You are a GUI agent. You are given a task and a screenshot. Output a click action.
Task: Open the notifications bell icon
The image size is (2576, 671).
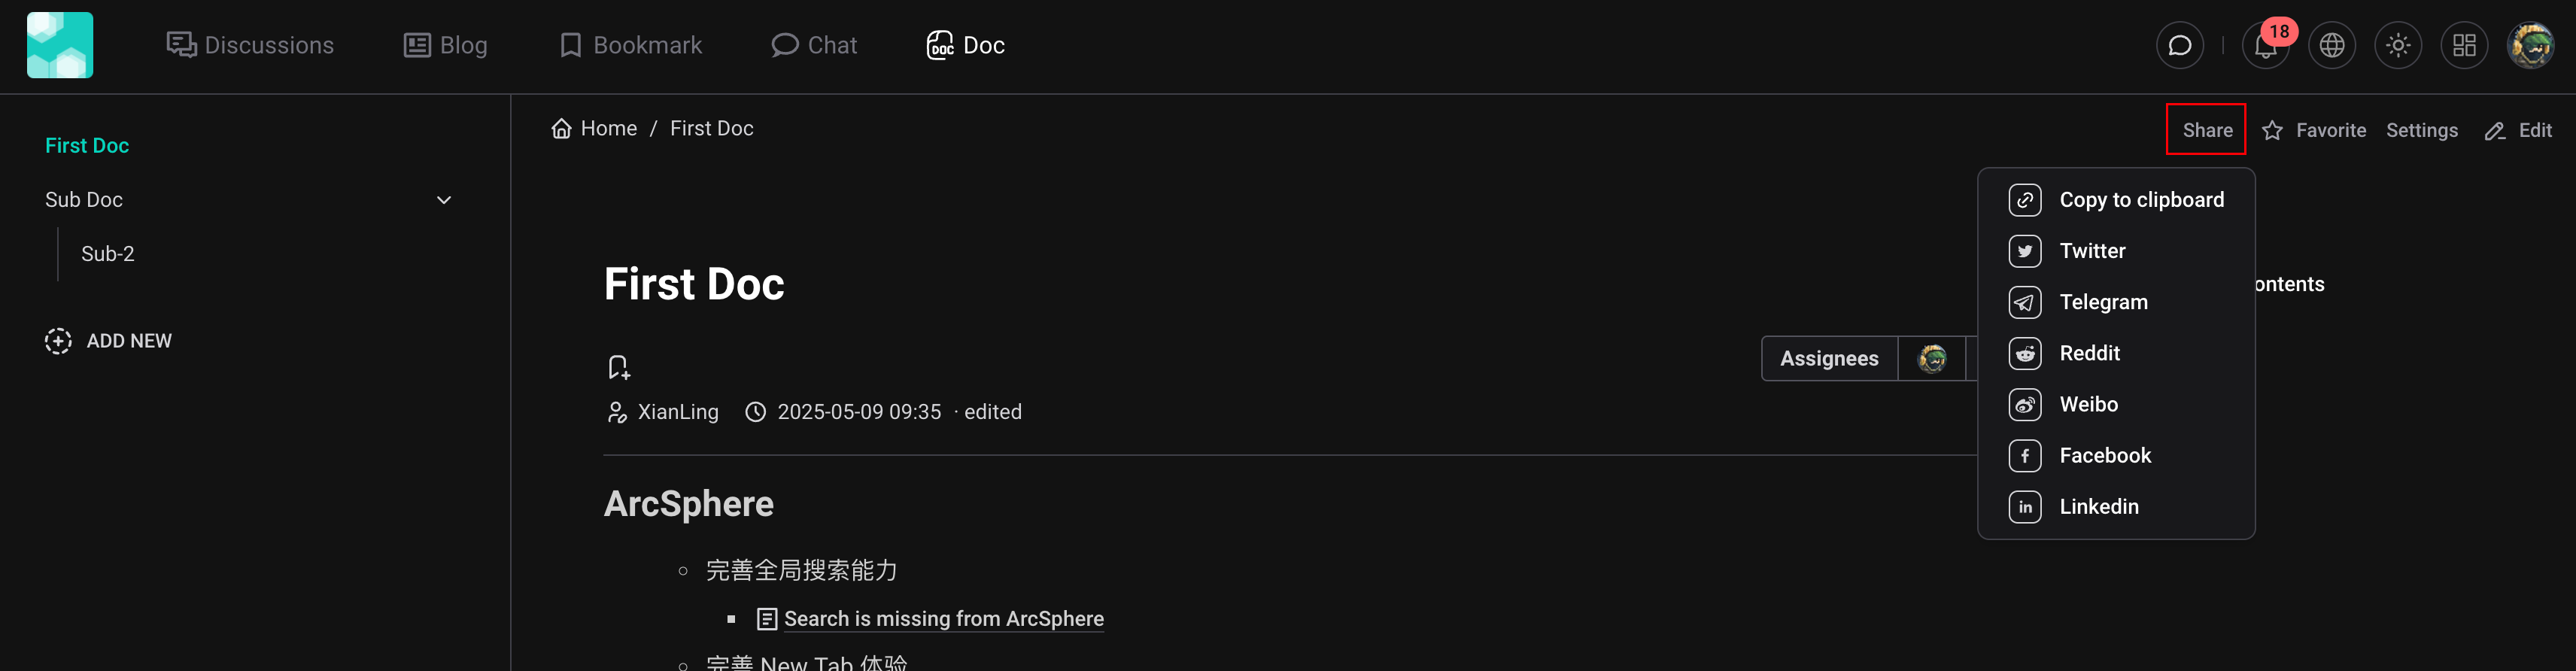point(2265,46)
